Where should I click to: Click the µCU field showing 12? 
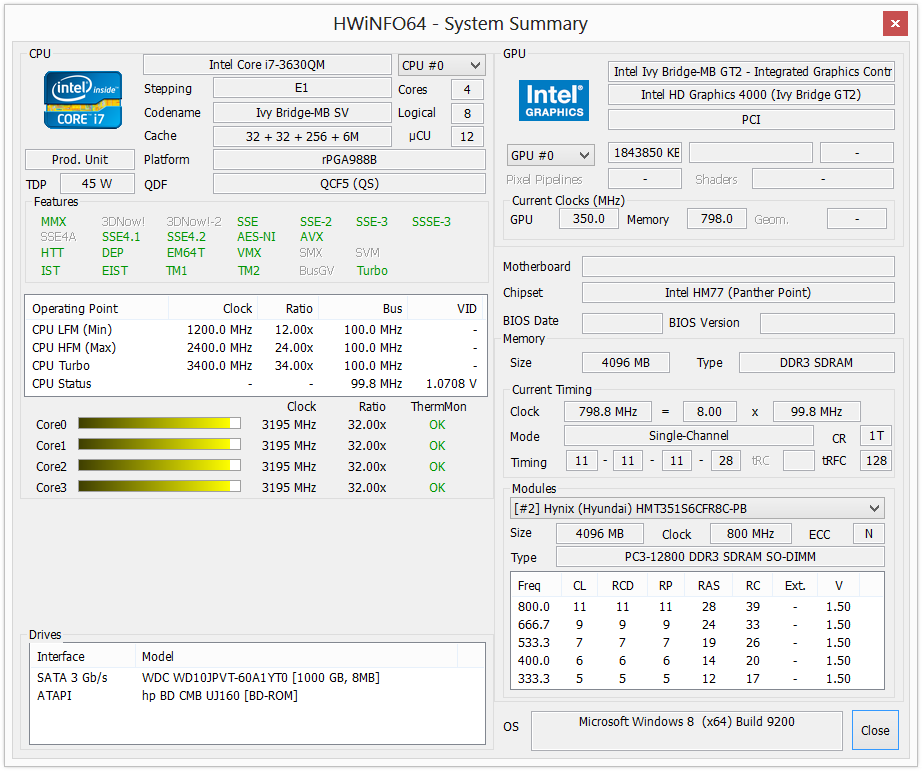467,136
